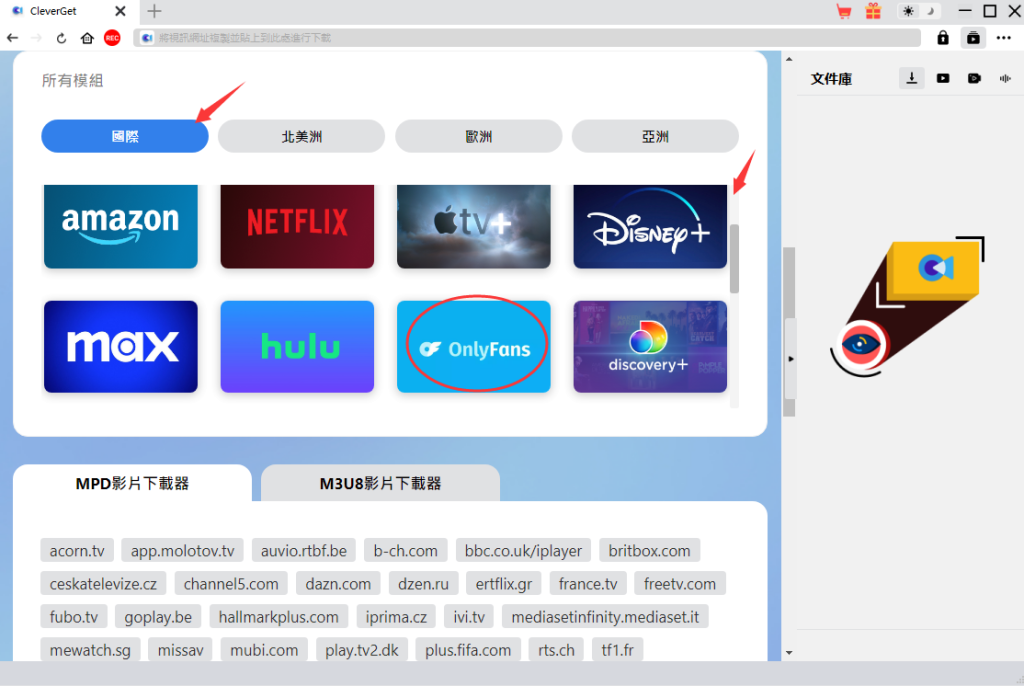Viewport: 1024px width, 686px height.
Task: Open the shopping cart icon
Action: (844, 11)
